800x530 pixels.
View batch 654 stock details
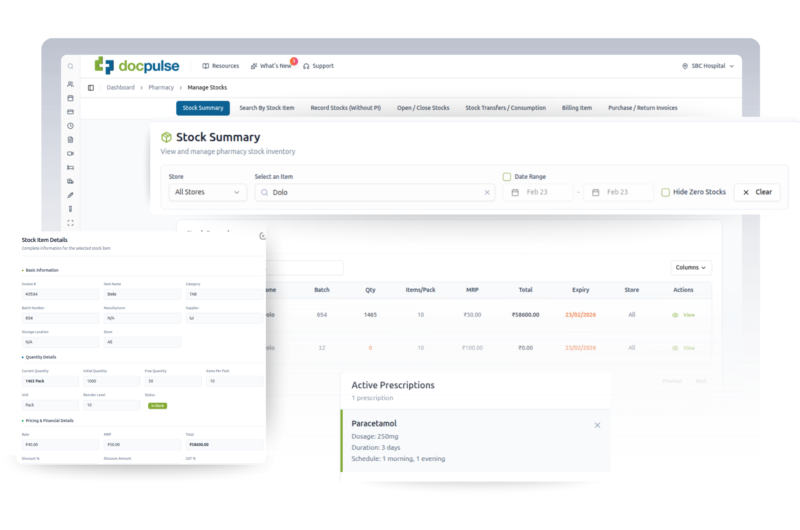[x=684, y=315]
